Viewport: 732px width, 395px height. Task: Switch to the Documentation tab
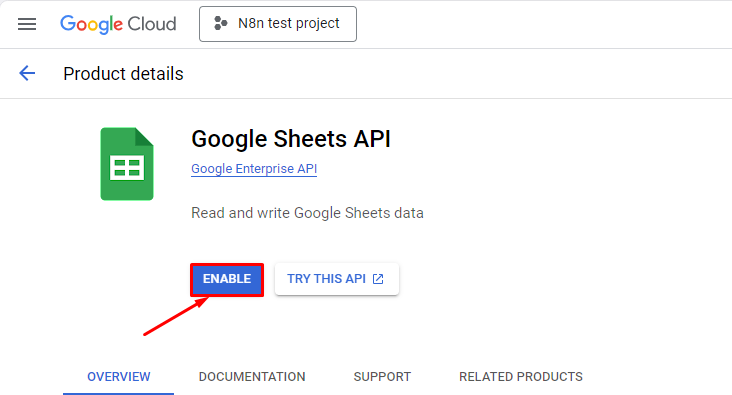point(252,377)
